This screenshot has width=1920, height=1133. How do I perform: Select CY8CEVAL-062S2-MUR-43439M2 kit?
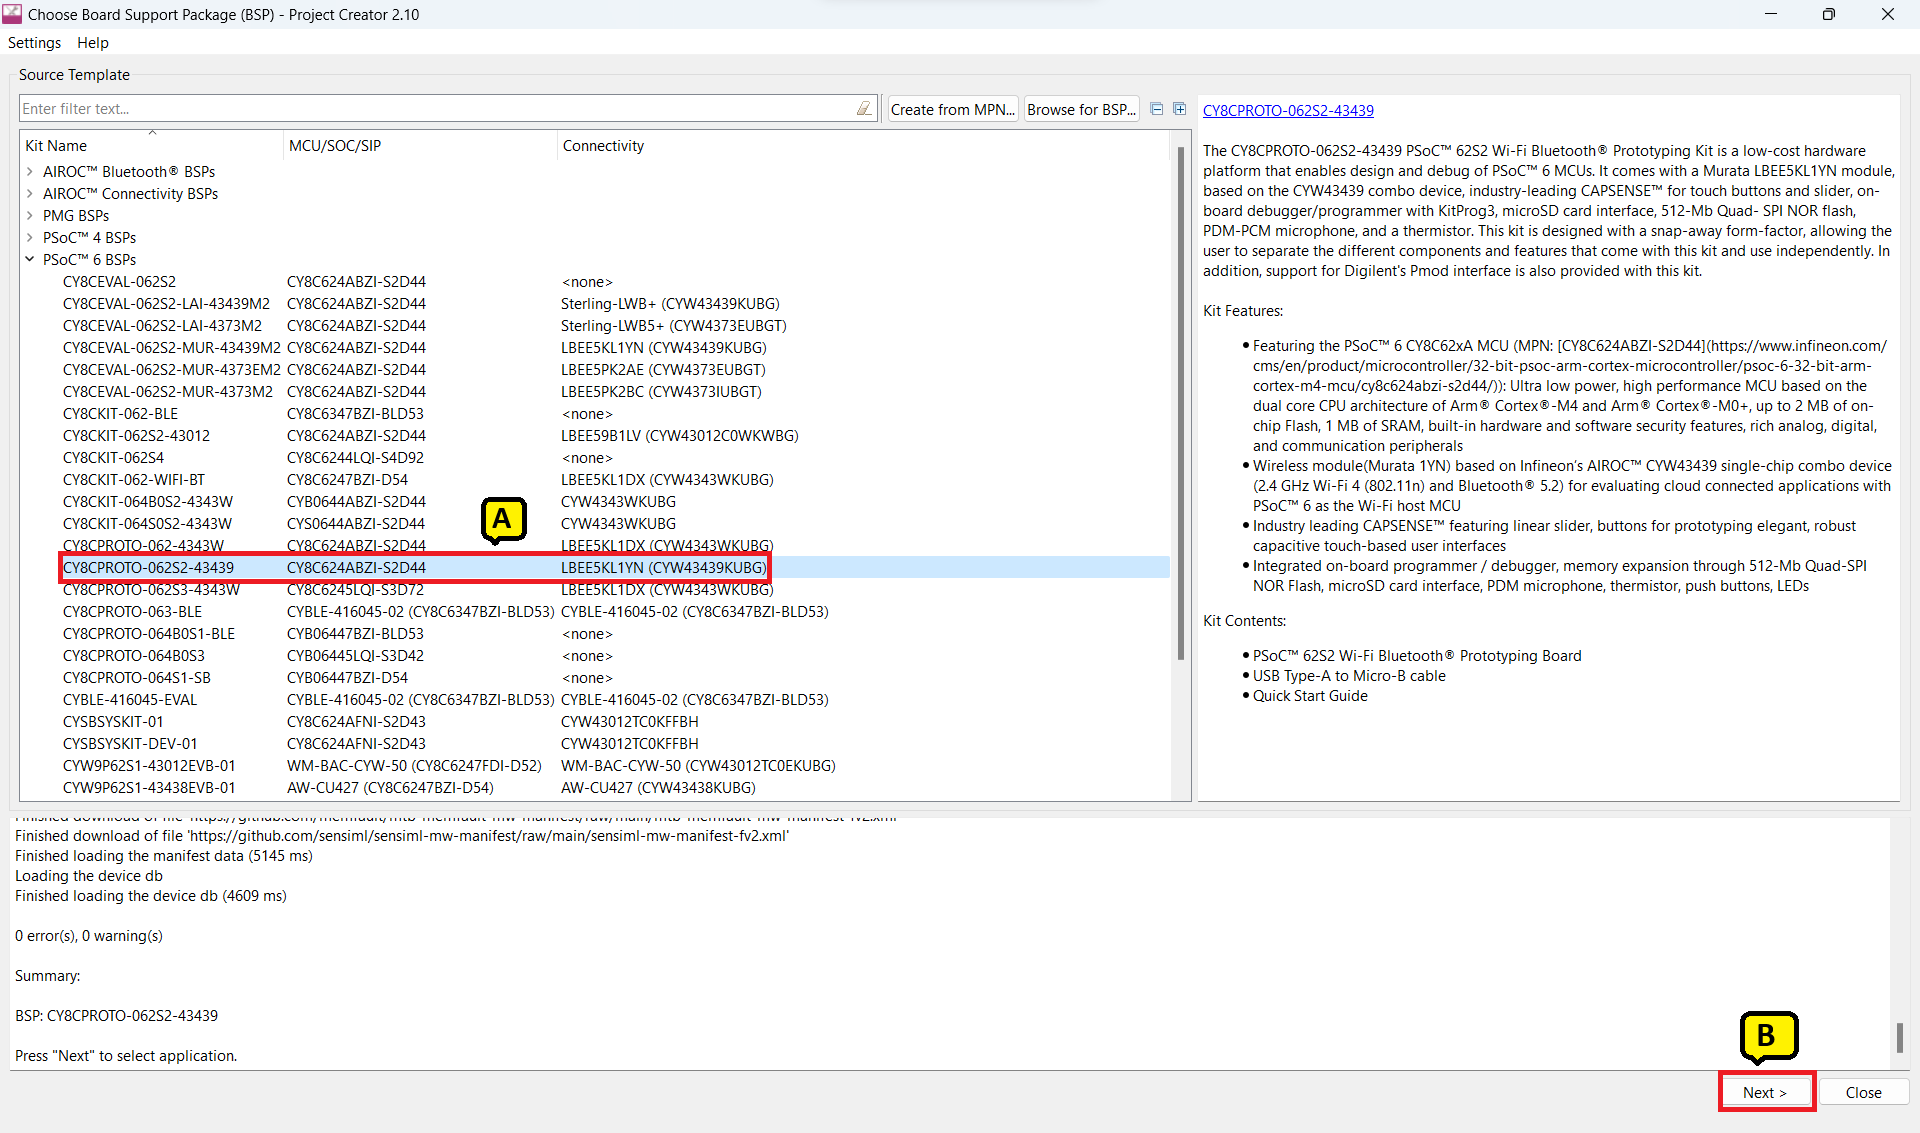click(171, 348)
